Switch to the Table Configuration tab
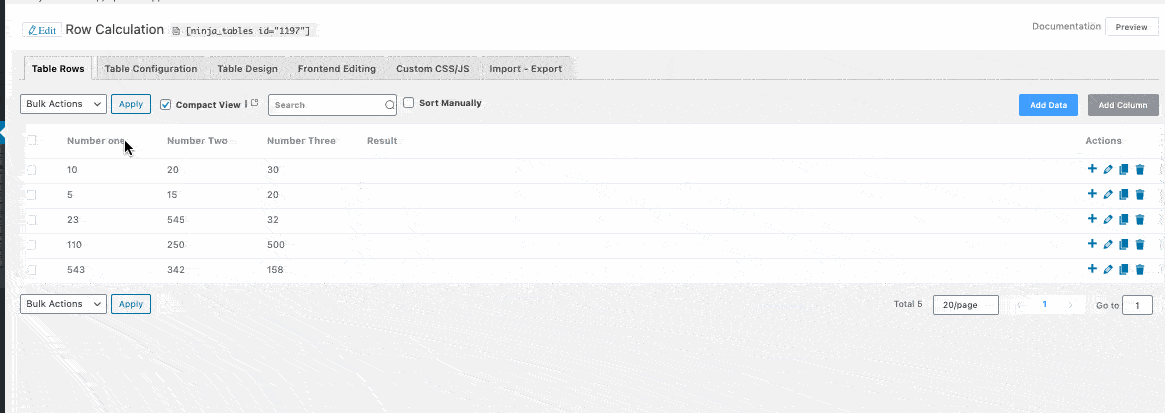The image size is (1165, 413). pyautogui.click(x=151, y=69)
